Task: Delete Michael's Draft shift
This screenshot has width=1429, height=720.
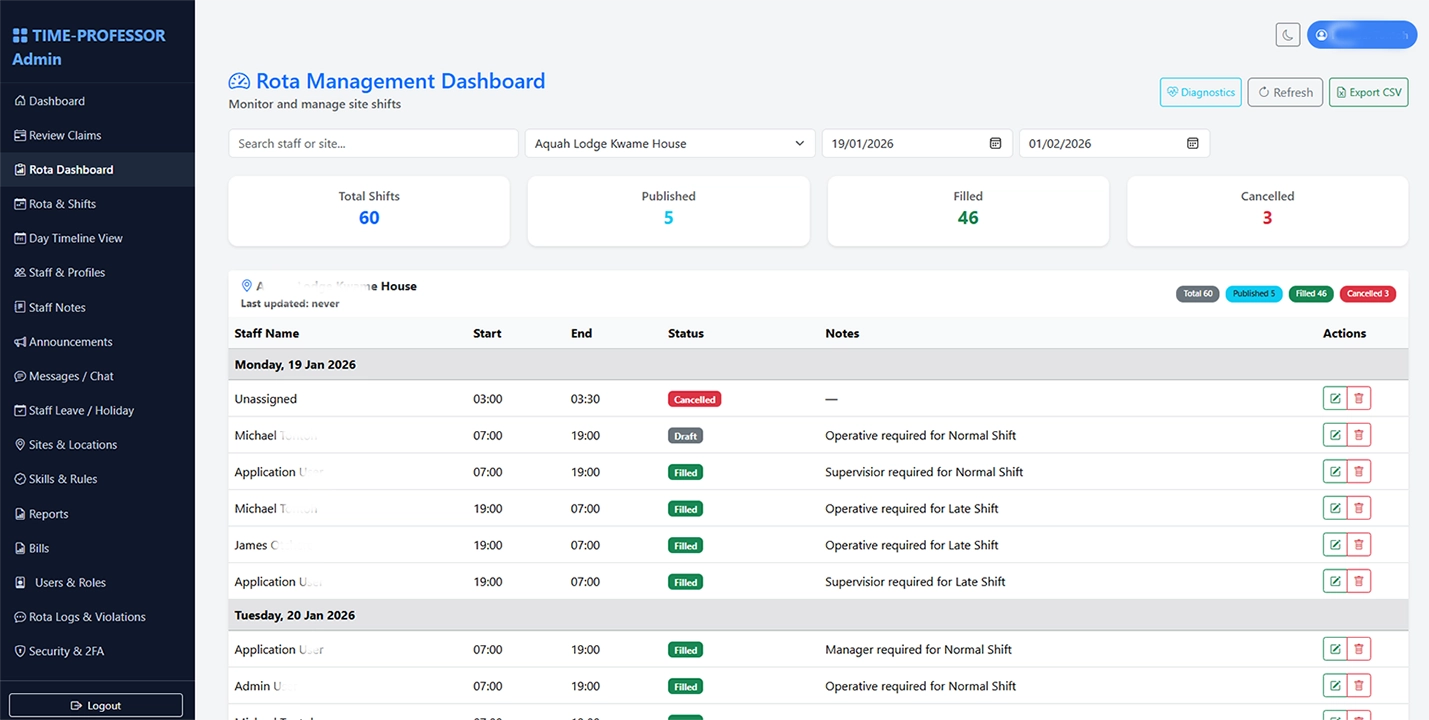Action: click(x=1358, y=434)
